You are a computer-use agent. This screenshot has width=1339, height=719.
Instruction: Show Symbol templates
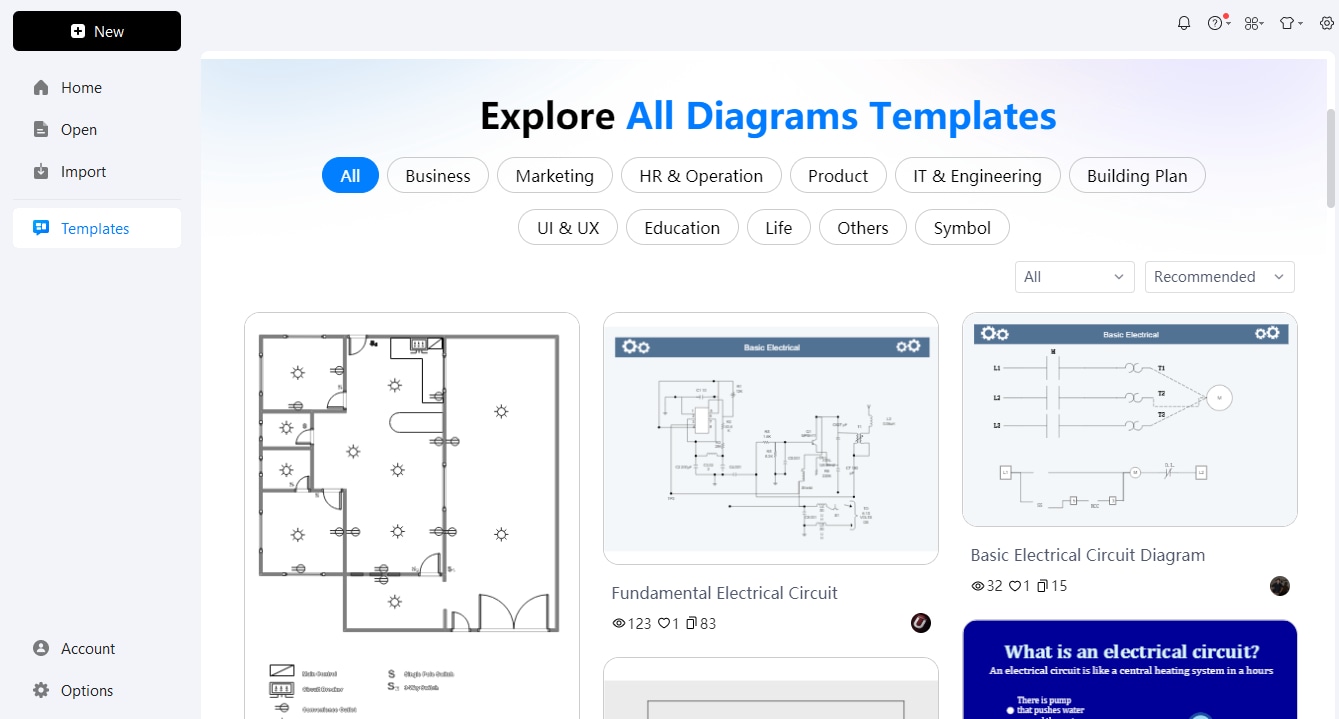click(962, 228)
